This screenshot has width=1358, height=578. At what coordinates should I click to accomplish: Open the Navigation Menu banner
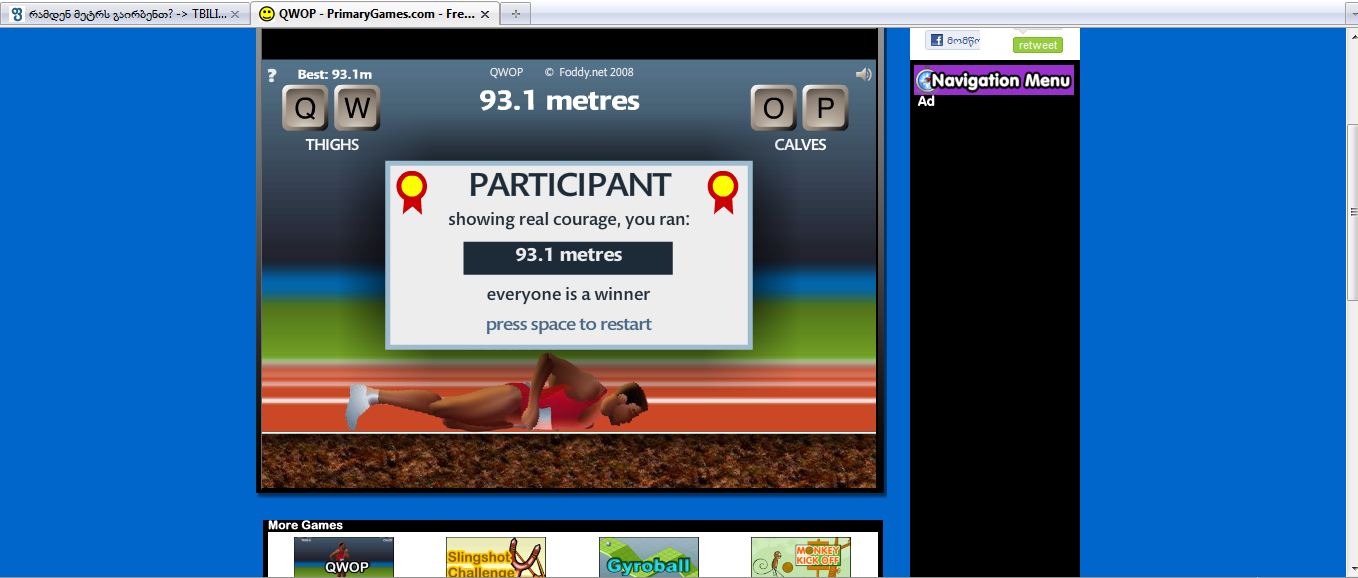click(x=994, y=80)
